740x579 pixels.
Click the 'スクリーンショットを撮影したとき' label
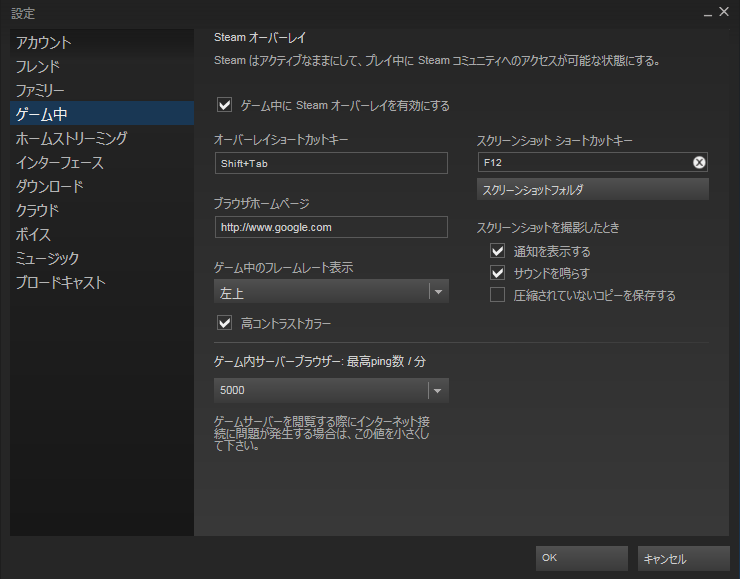pos(548,227)
